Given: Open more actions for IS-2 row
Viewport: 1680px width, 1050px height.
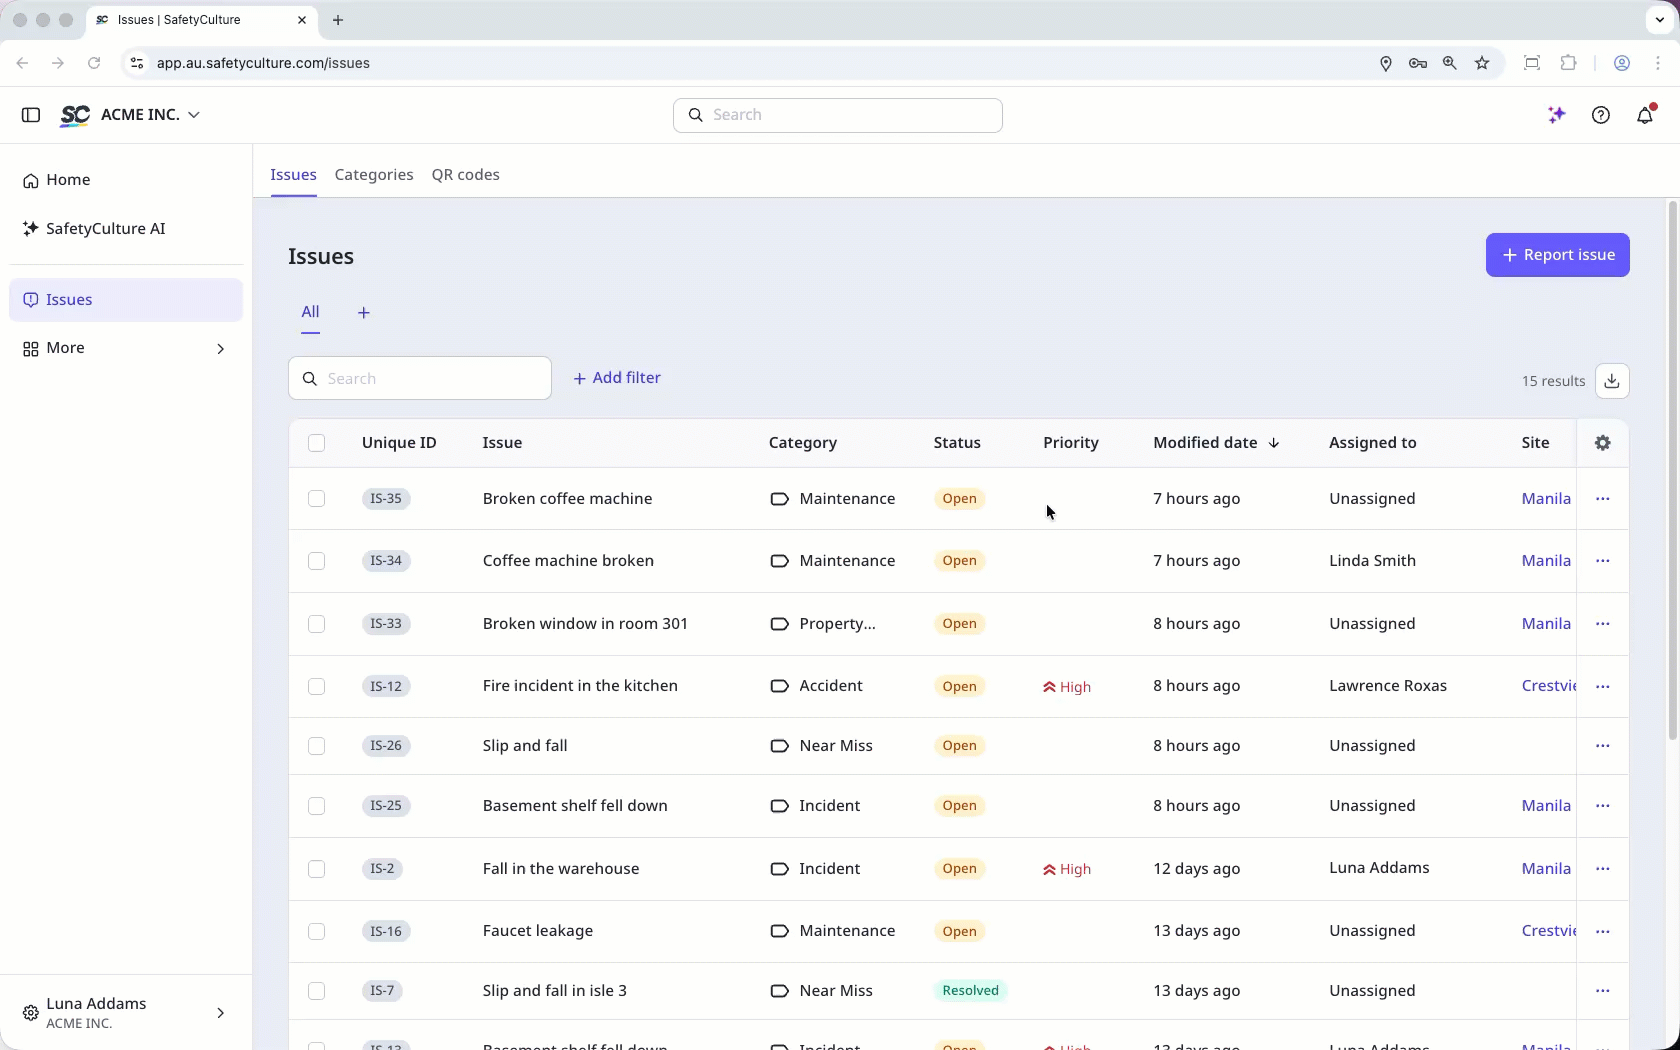Looking at the screenshot, I should [x=1603, y=869].
